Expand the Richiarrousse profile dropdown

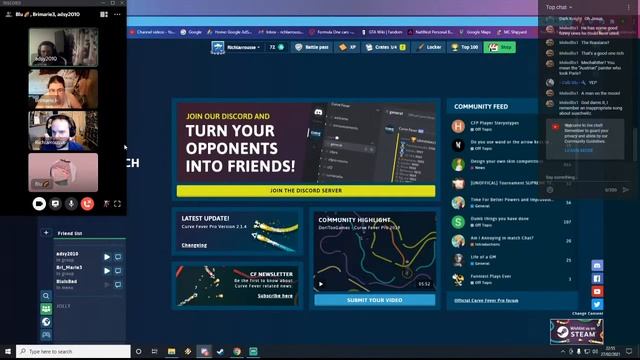243,47
